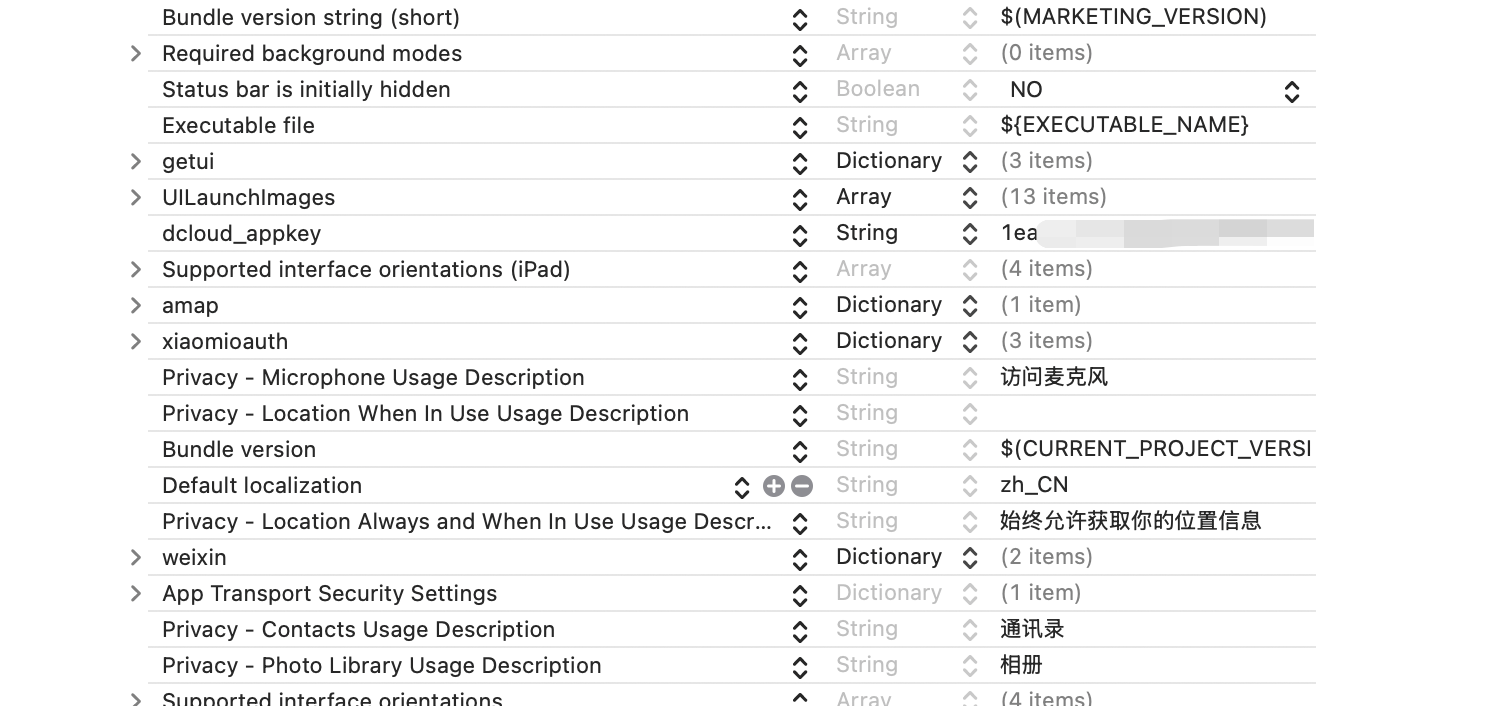The image size is (1492, 706).
Task: Open type selector for amap Dictionary
Action: 969,305
